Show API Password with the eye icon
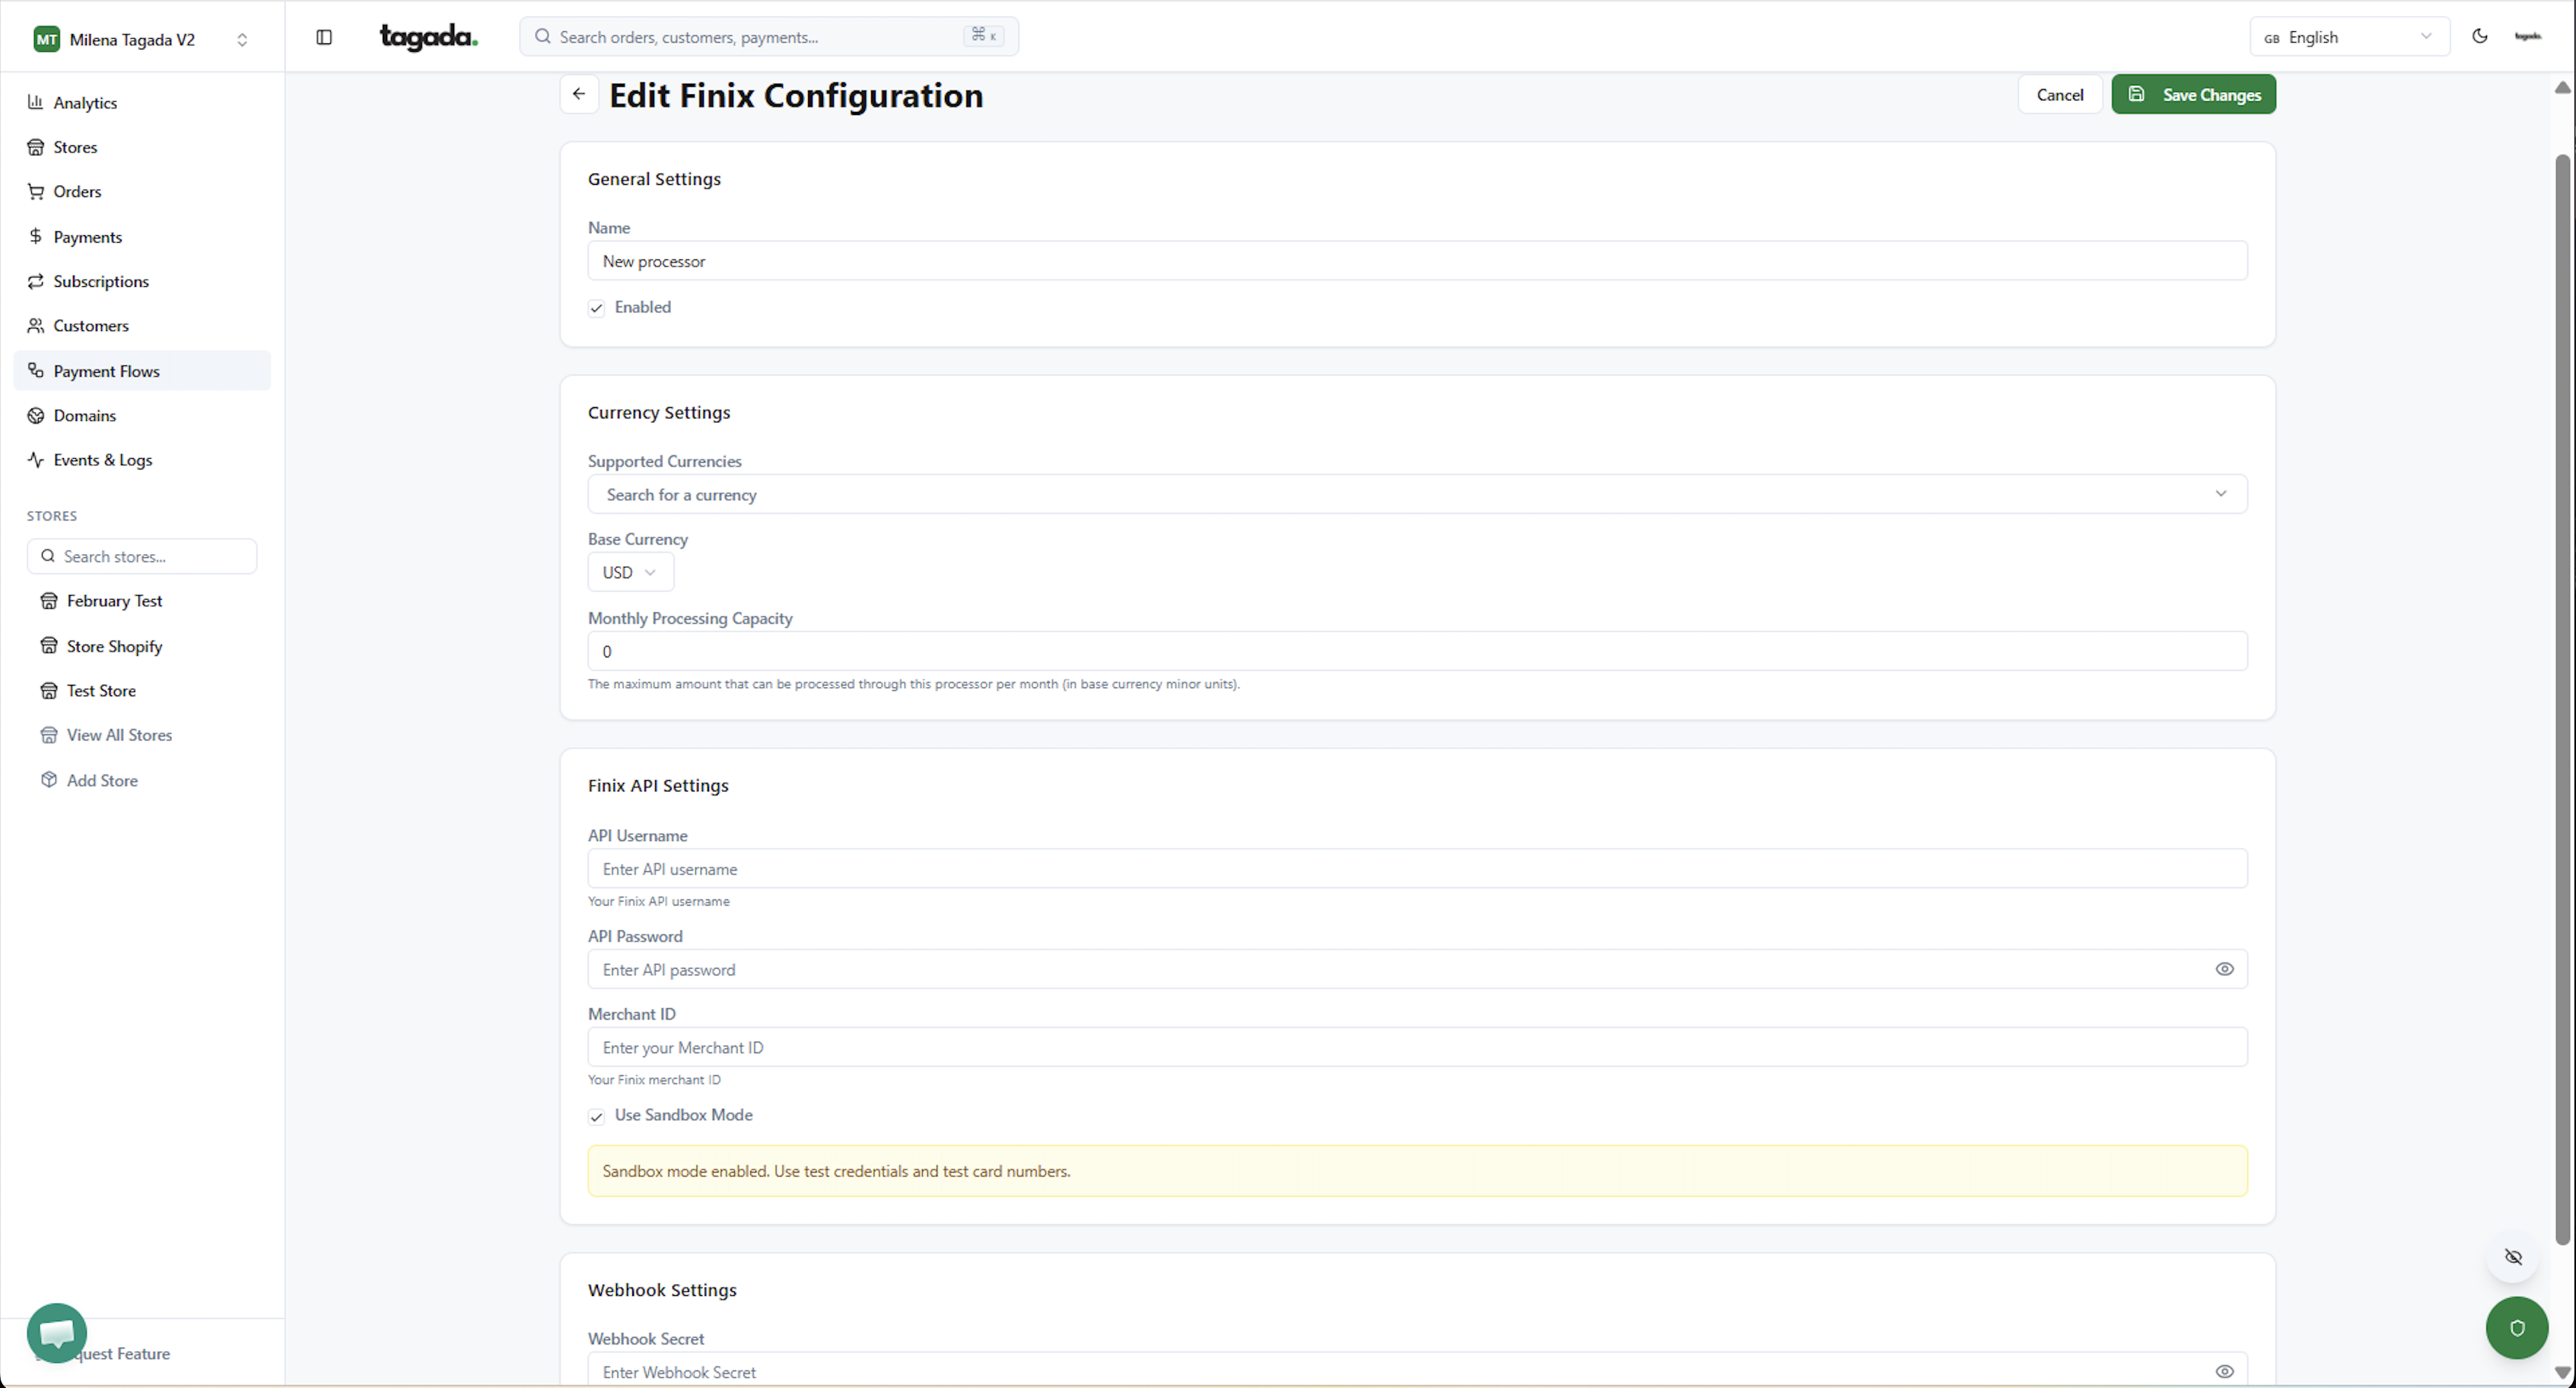The image size is (2576, 1388). click(2224, 969)
